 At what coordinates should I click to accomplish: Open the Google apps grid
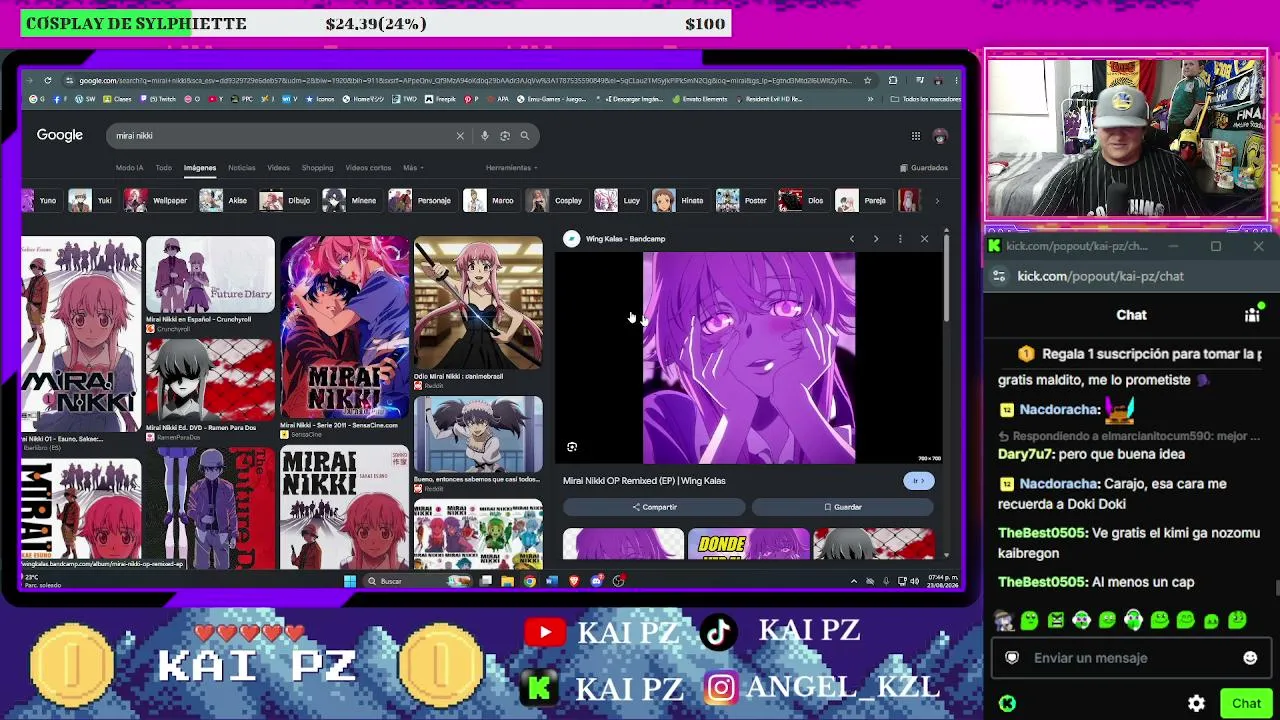pyautogui.click(x=915, y=136)
